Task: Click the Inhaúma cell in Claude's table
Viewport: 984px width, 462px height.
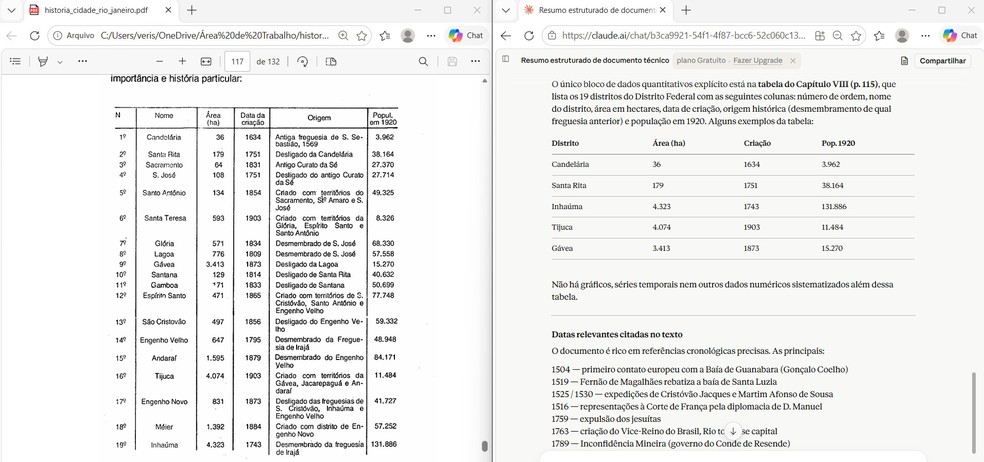Action: coord(567,206)
